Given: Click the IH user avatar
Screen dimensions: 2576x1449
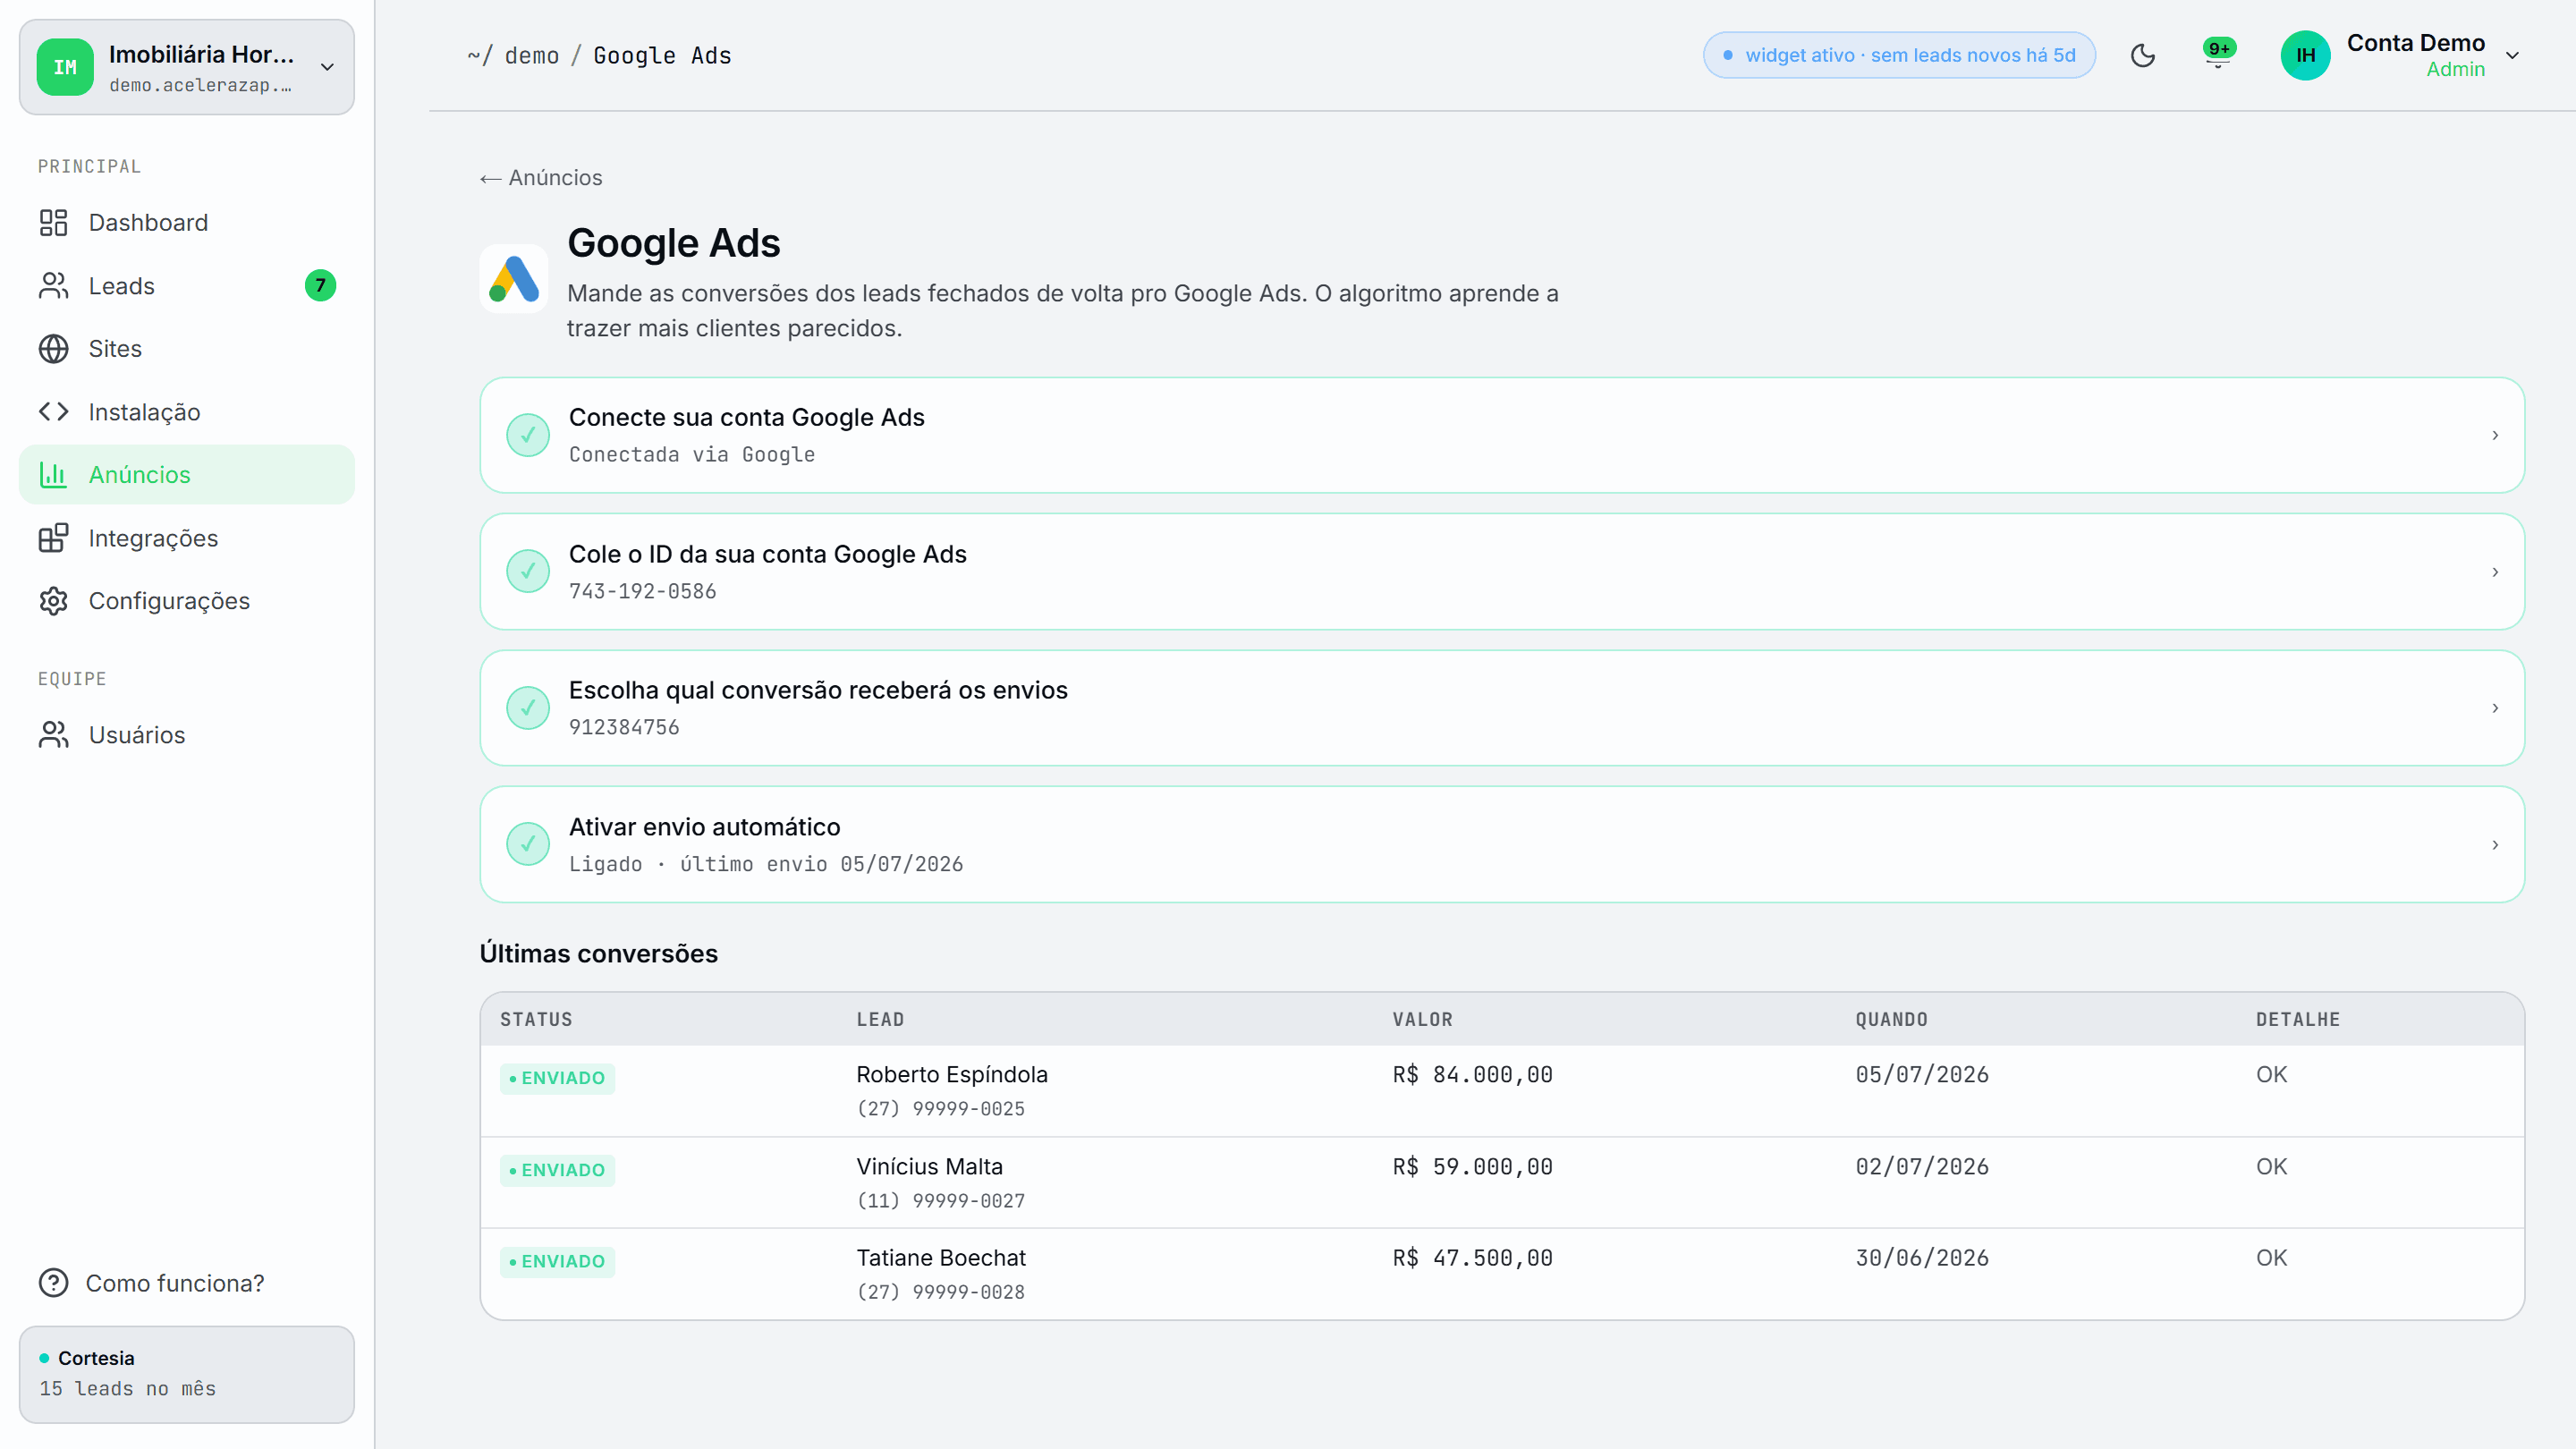Looking at the screenshot, I should [2305, 55].
